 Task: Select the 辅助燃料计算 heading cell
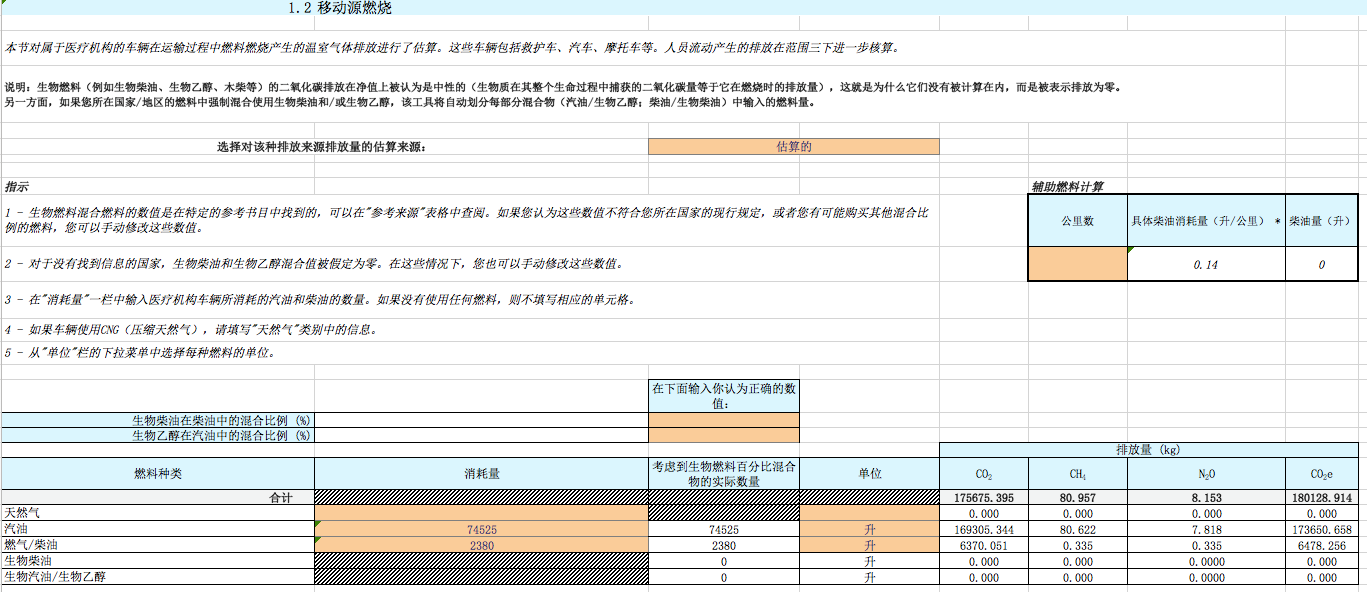click(x=1068, y=187)
